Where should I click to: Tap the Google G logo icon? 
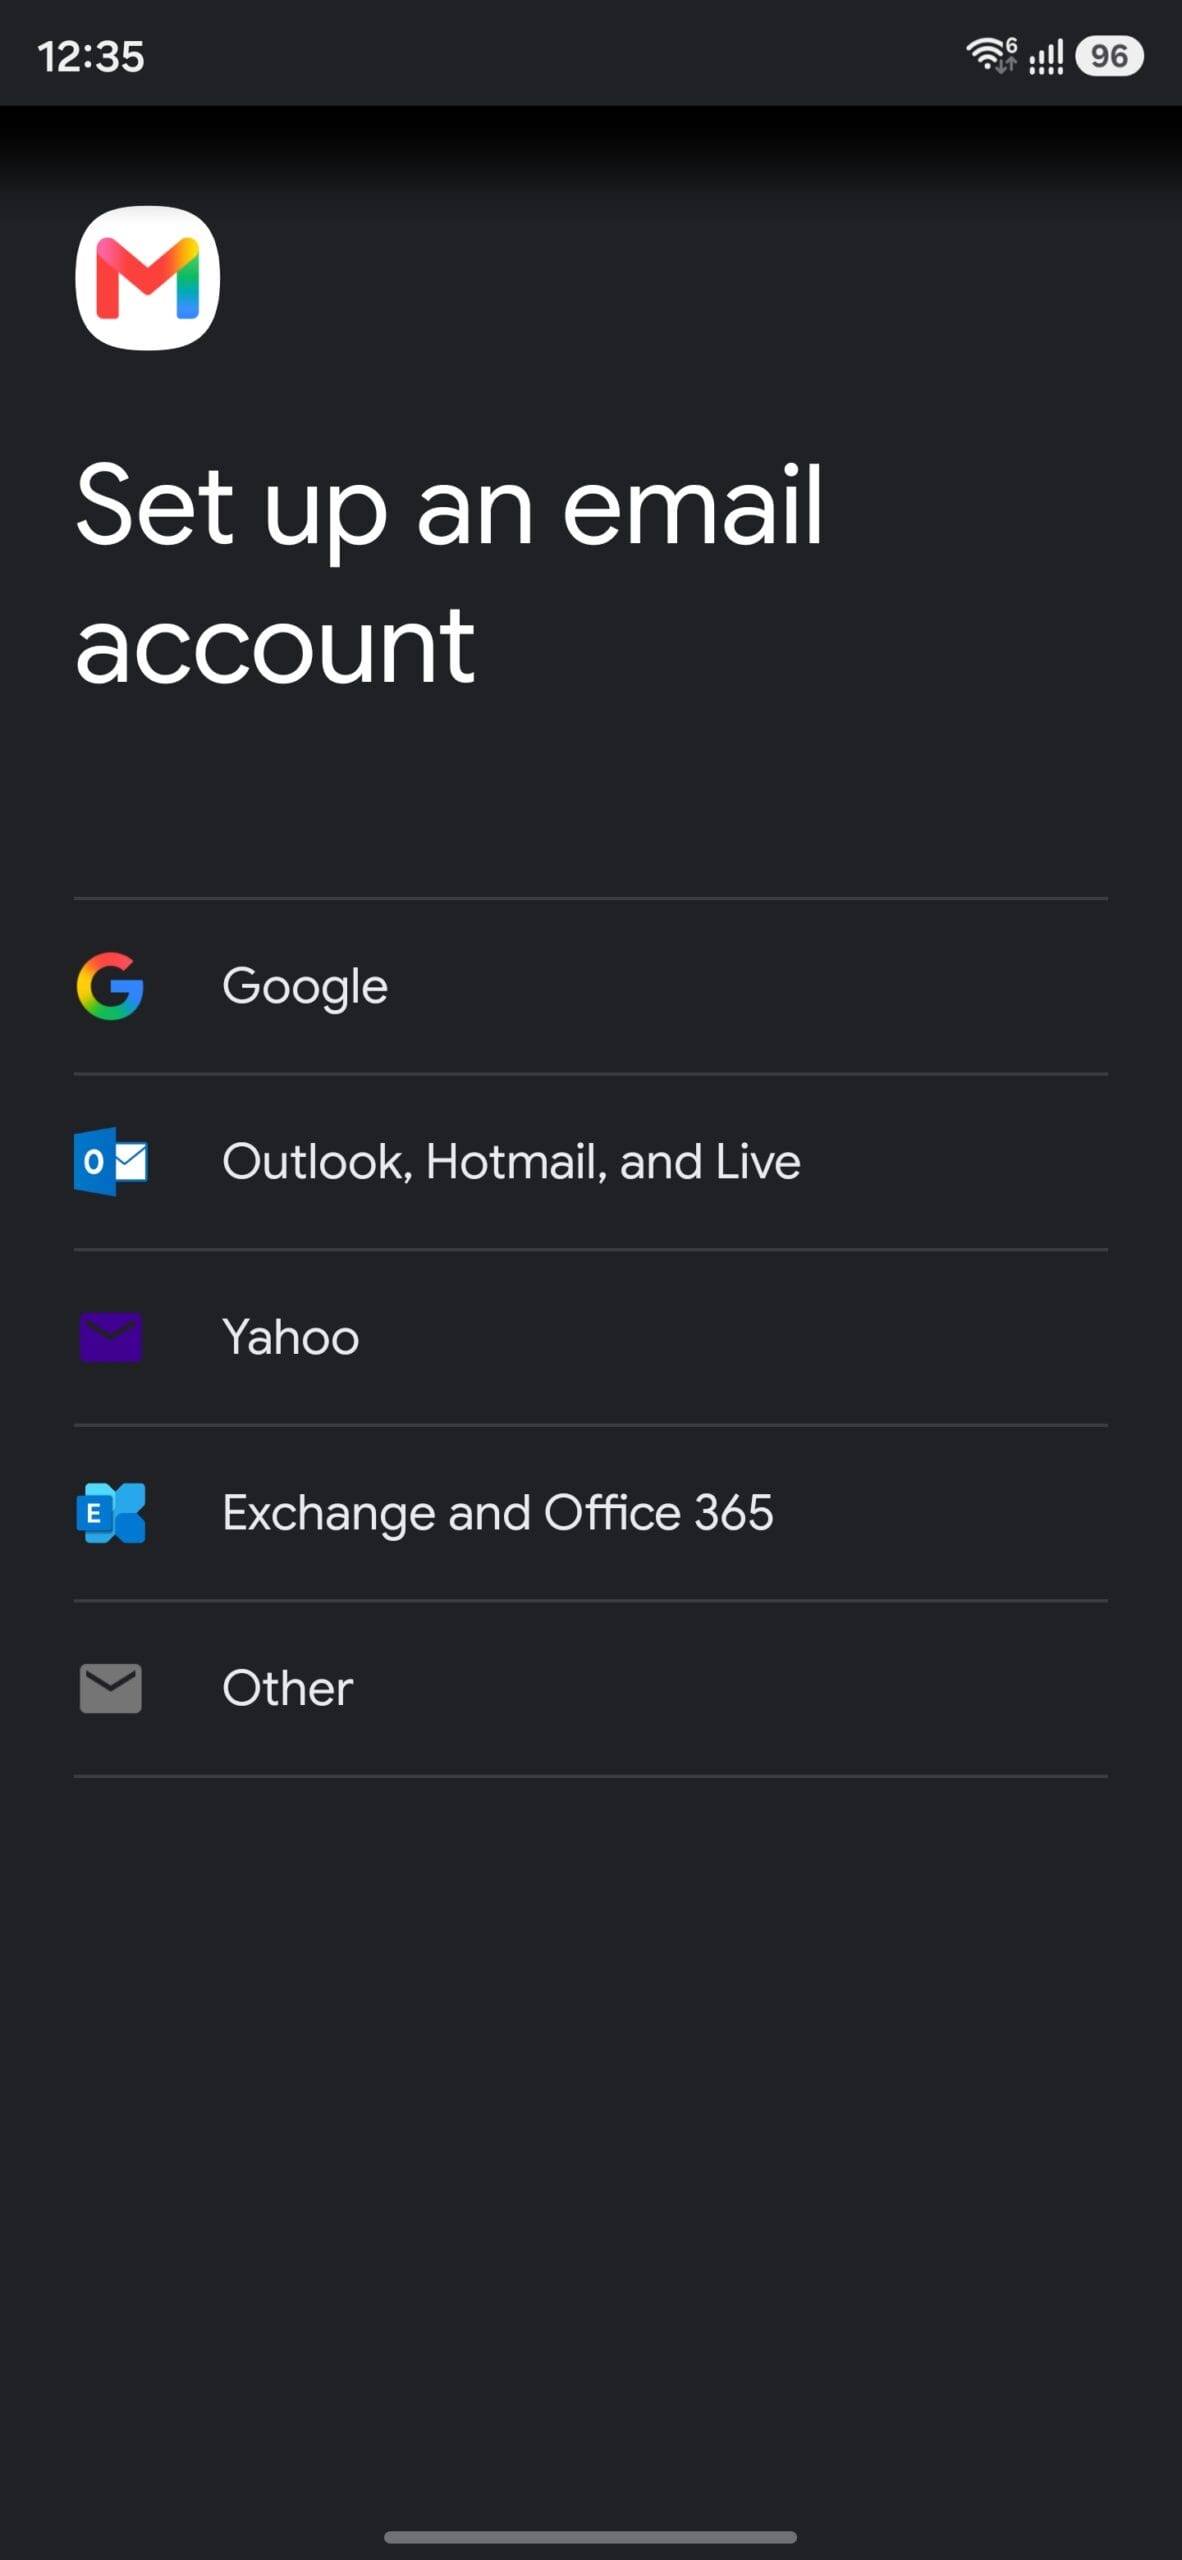[x=110, y=986]
